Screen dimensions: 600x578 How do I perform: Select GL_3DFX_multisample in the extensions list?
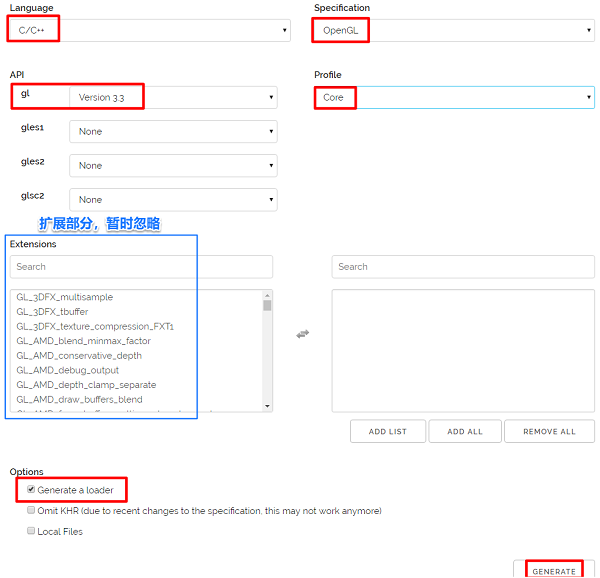point(65,297)
